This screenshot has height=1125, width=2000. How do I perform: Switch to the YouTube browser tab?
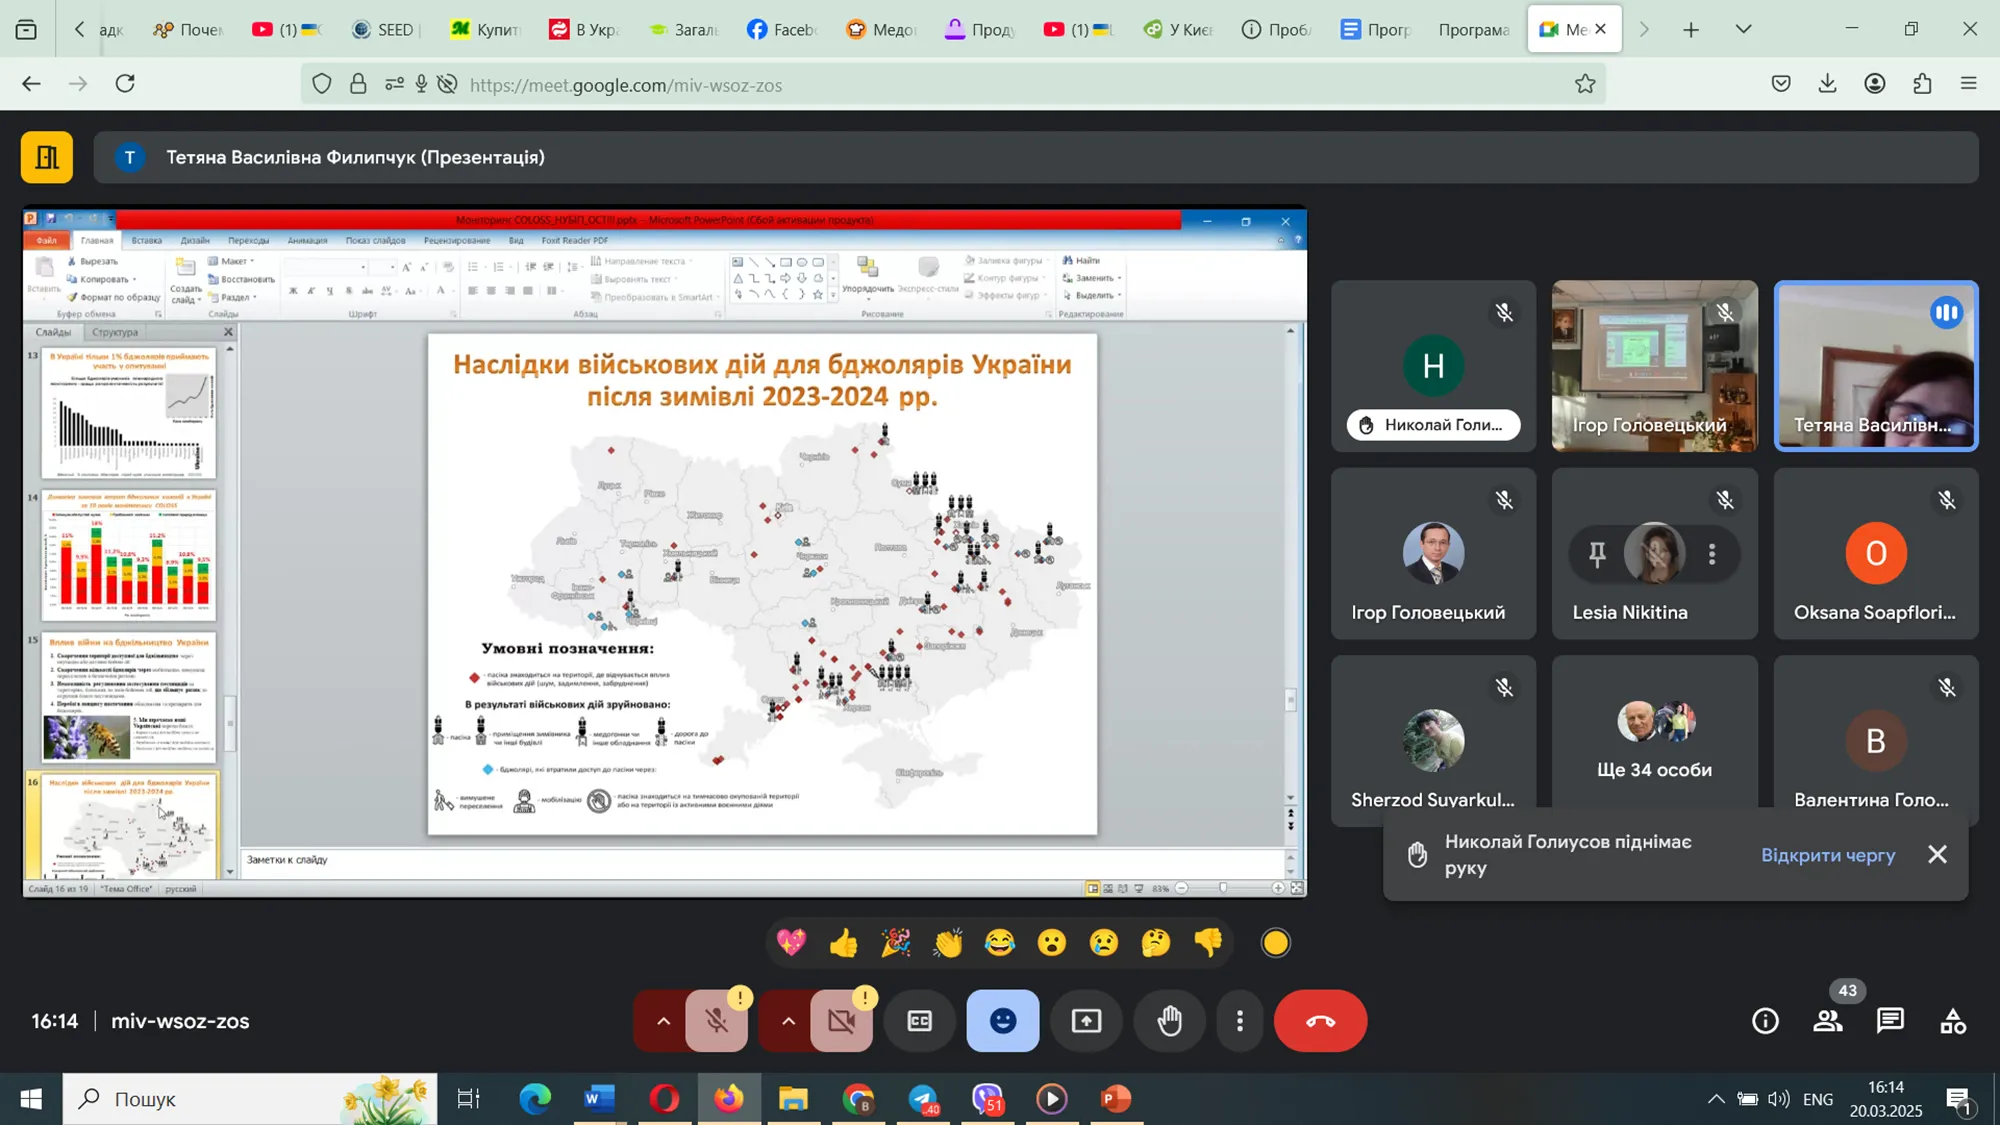tap(286, 29)
